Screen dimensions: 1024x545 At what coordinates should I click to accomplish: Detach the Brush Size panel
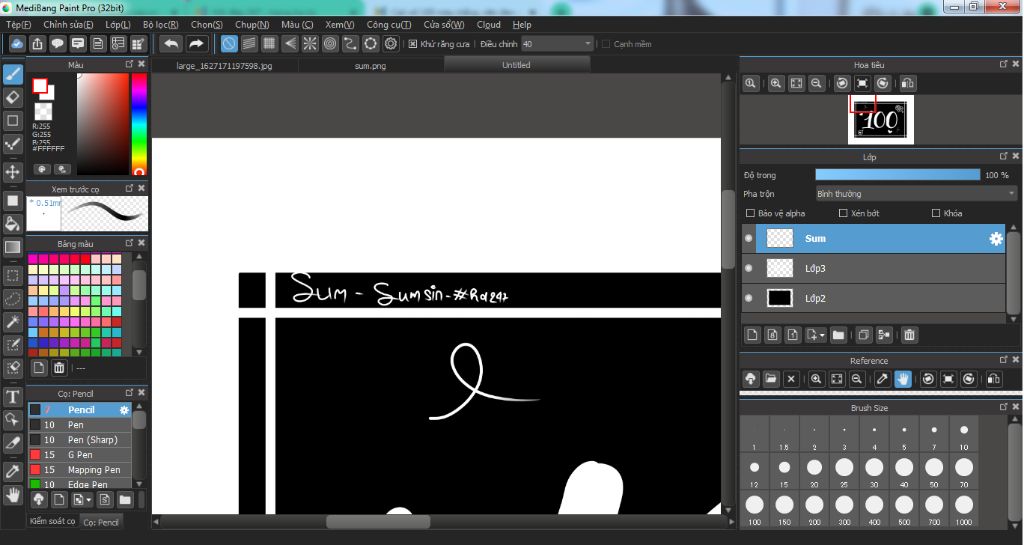pyautogui.click(x=1003, y=407)
